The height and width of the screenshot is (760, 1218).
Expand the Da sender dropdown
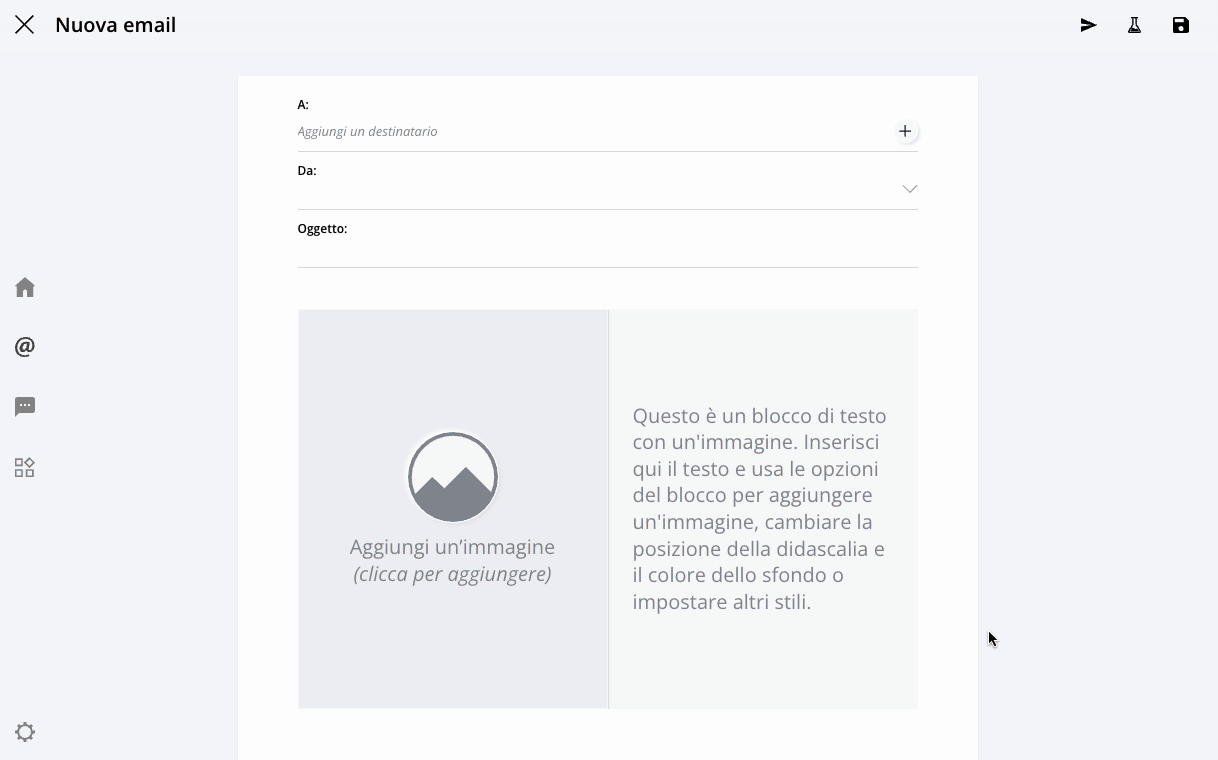click(x=909, y=188)
